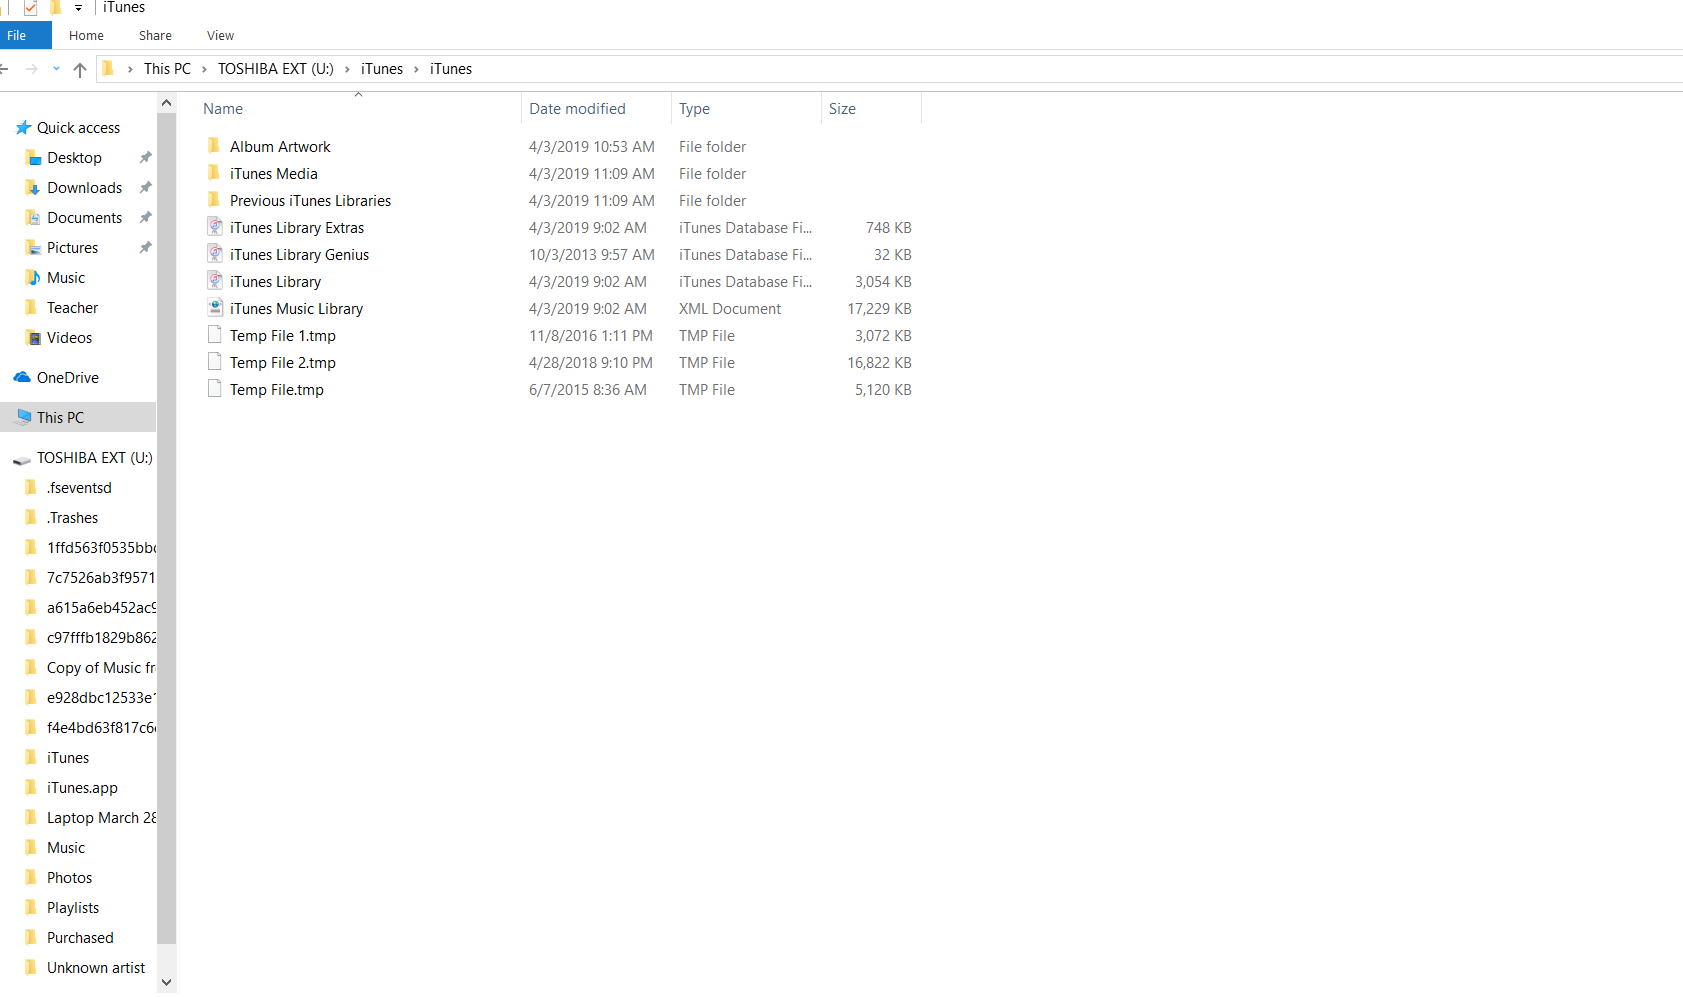Click the Music note icon in Quick access
Viewport: 1683px width, 997px height.
[x=33, y=278]
